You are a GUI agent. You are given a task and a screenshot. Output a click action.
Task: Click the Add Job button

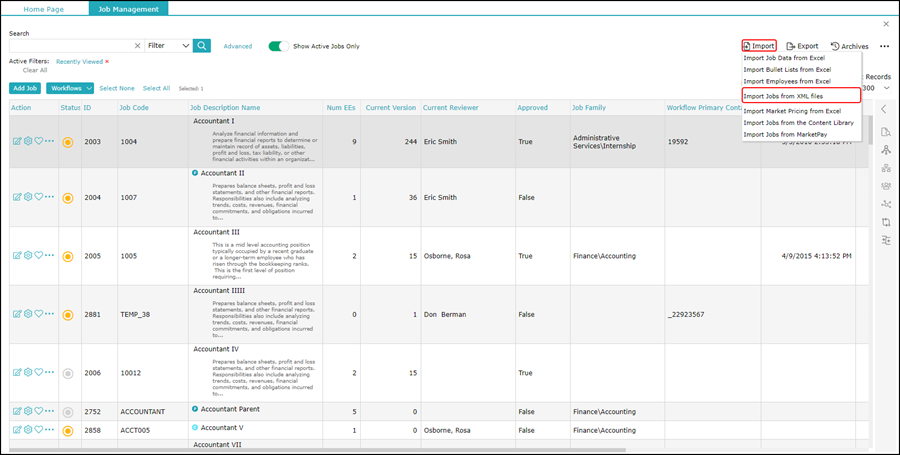click(25, 88)
